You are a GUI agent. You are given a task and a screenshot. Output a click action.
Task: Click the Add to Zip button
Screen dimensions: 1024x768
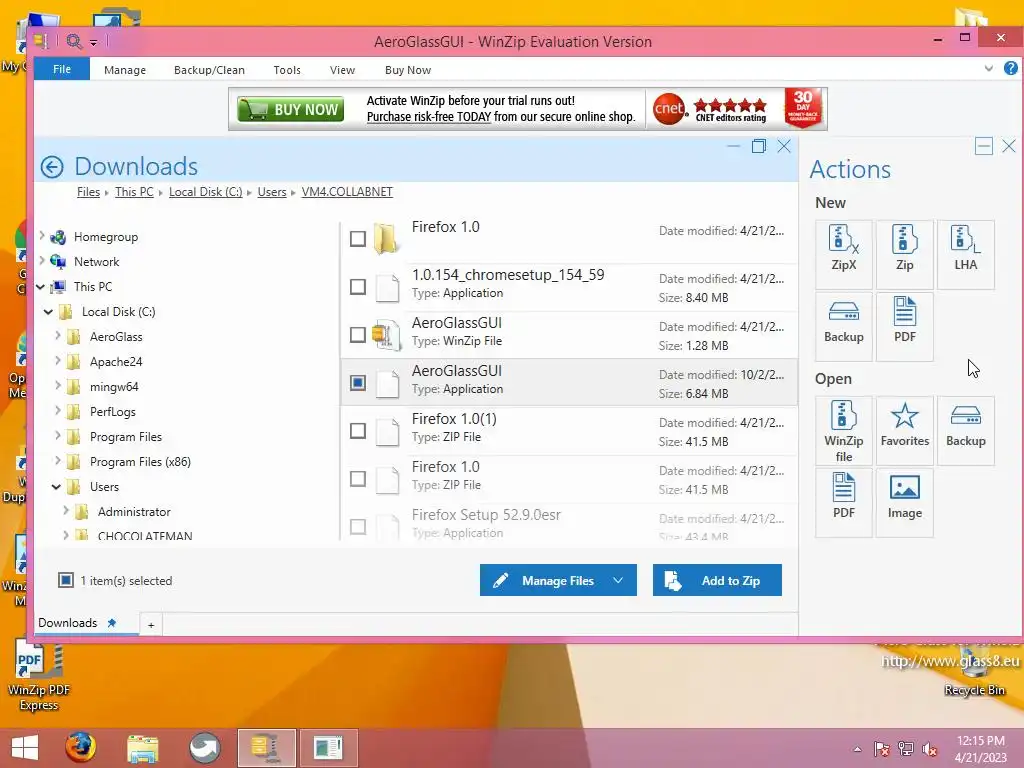click(717, 580)
